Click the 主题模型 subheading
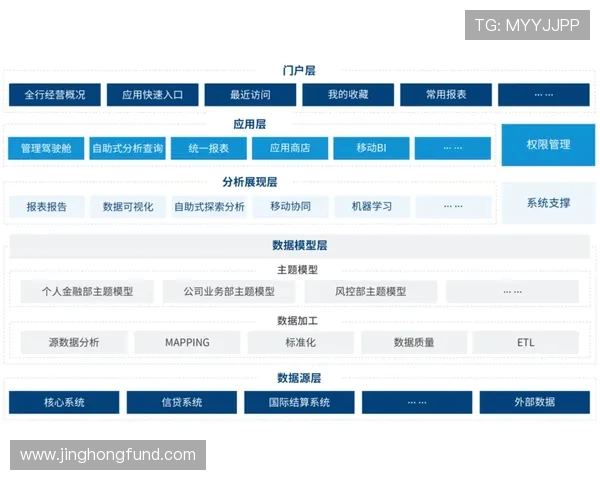Image resolution: width=600 pixels, height=480 pixels. click(297, 270)
